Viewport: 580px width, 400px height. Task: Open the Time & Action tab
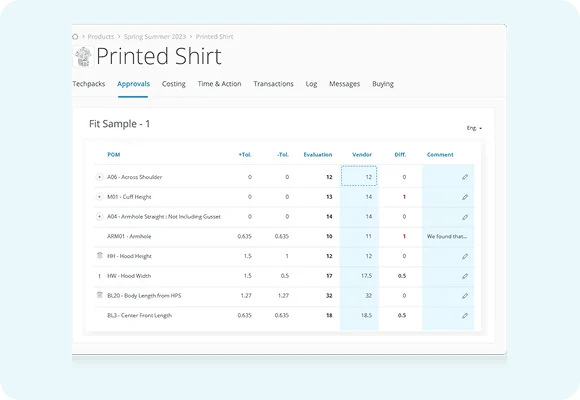[219, 84]
